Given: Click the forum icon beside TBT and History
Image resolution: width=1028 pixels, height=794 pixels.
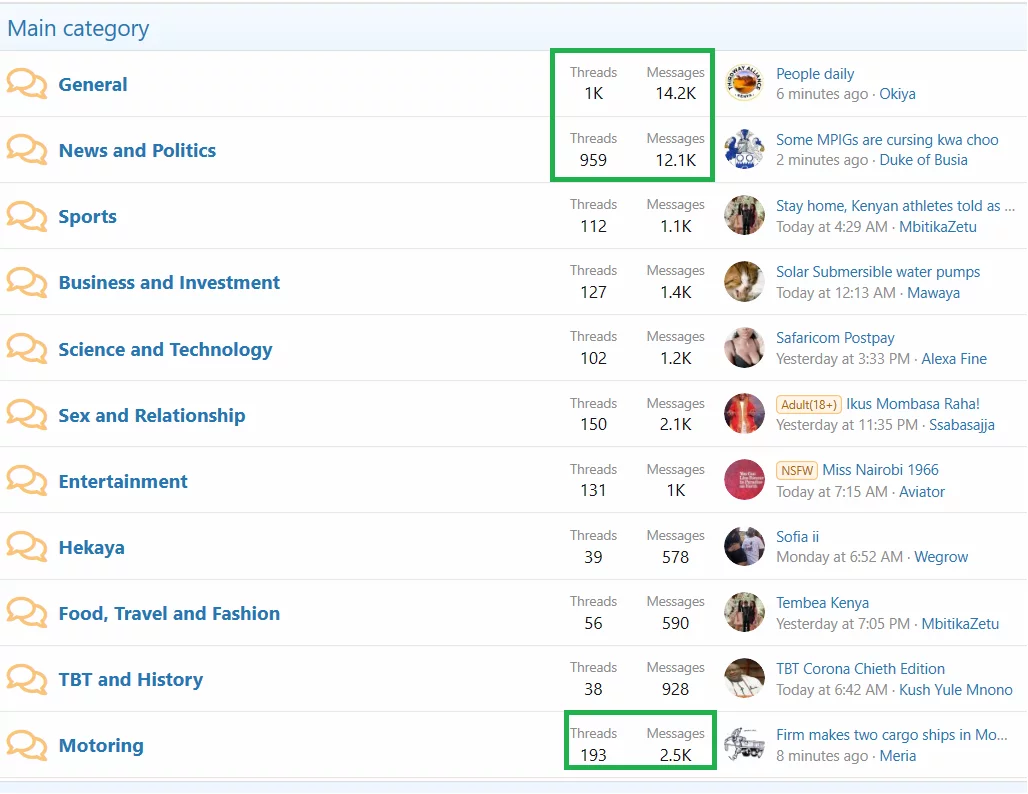Looking at the screenshot, I should 27,679.
